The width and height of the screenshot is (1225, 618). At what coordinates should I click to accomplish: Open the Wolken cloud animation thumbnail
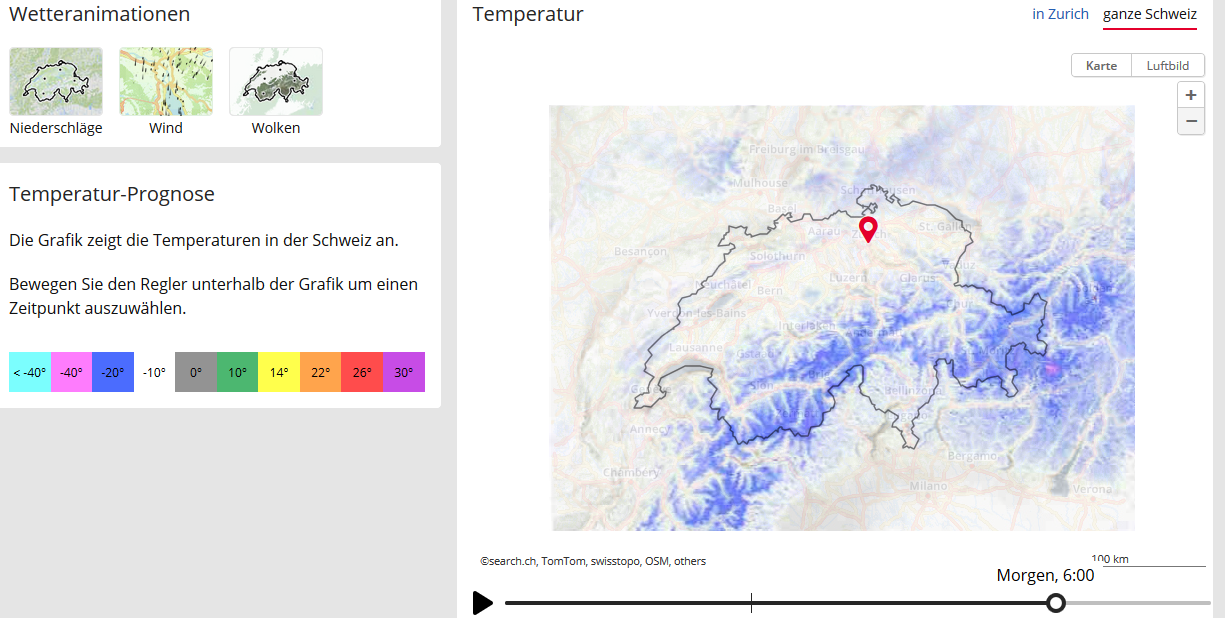pyautogui.click(x=276, y=81)
